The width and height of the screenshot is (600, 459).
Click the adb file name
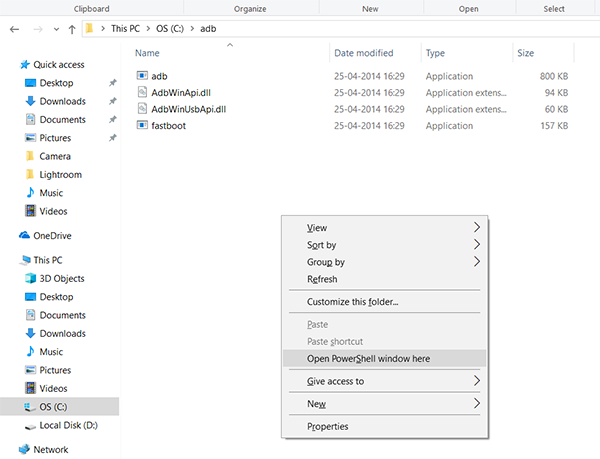click(x=159, y=76)
